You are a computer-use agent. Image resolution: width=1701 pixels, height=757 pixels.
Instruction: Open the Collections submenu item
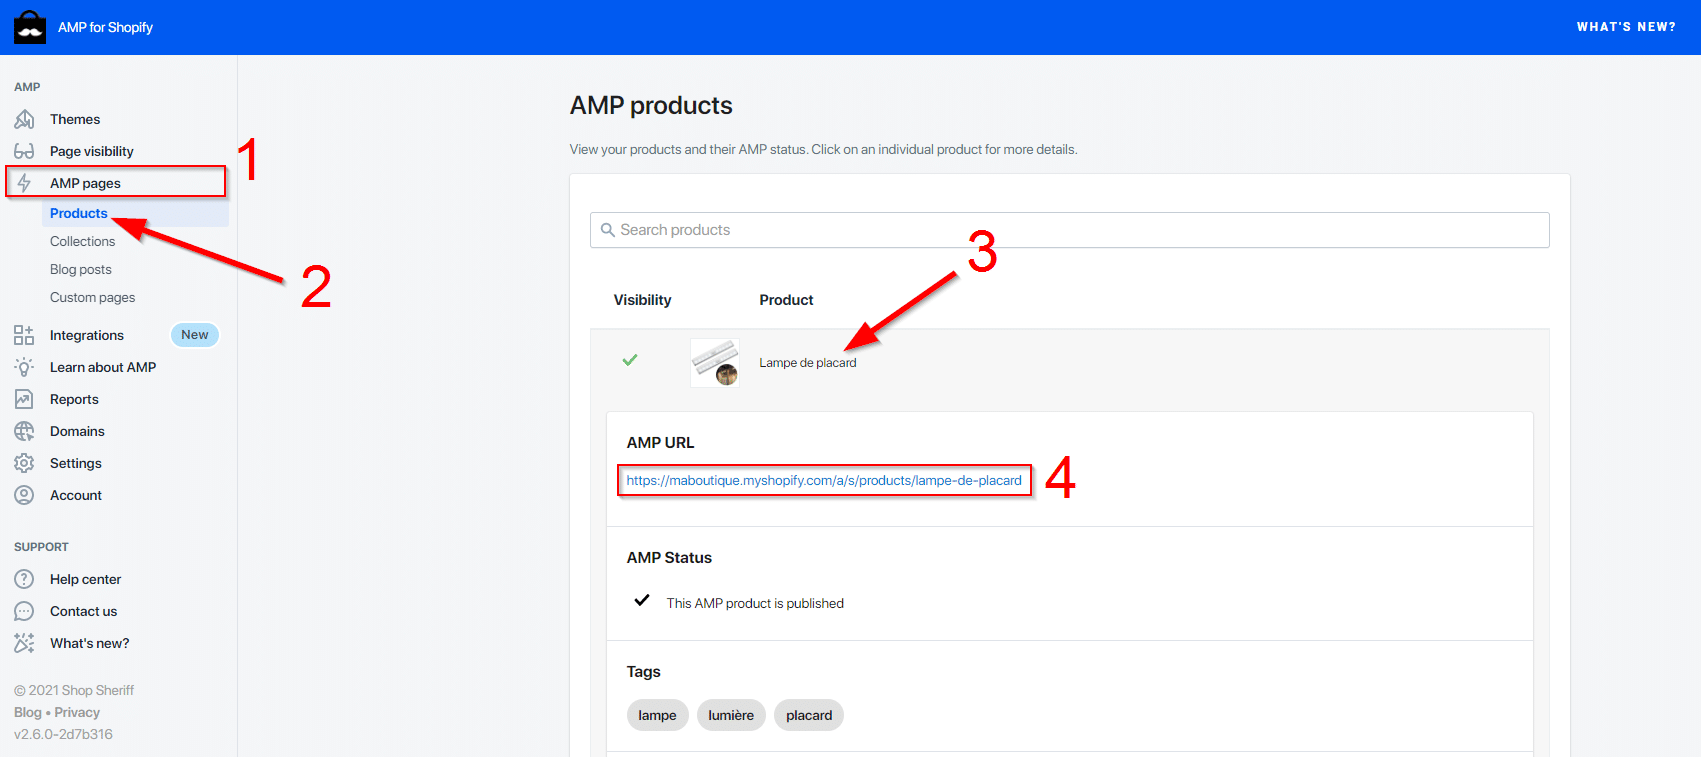click(82, 241)
